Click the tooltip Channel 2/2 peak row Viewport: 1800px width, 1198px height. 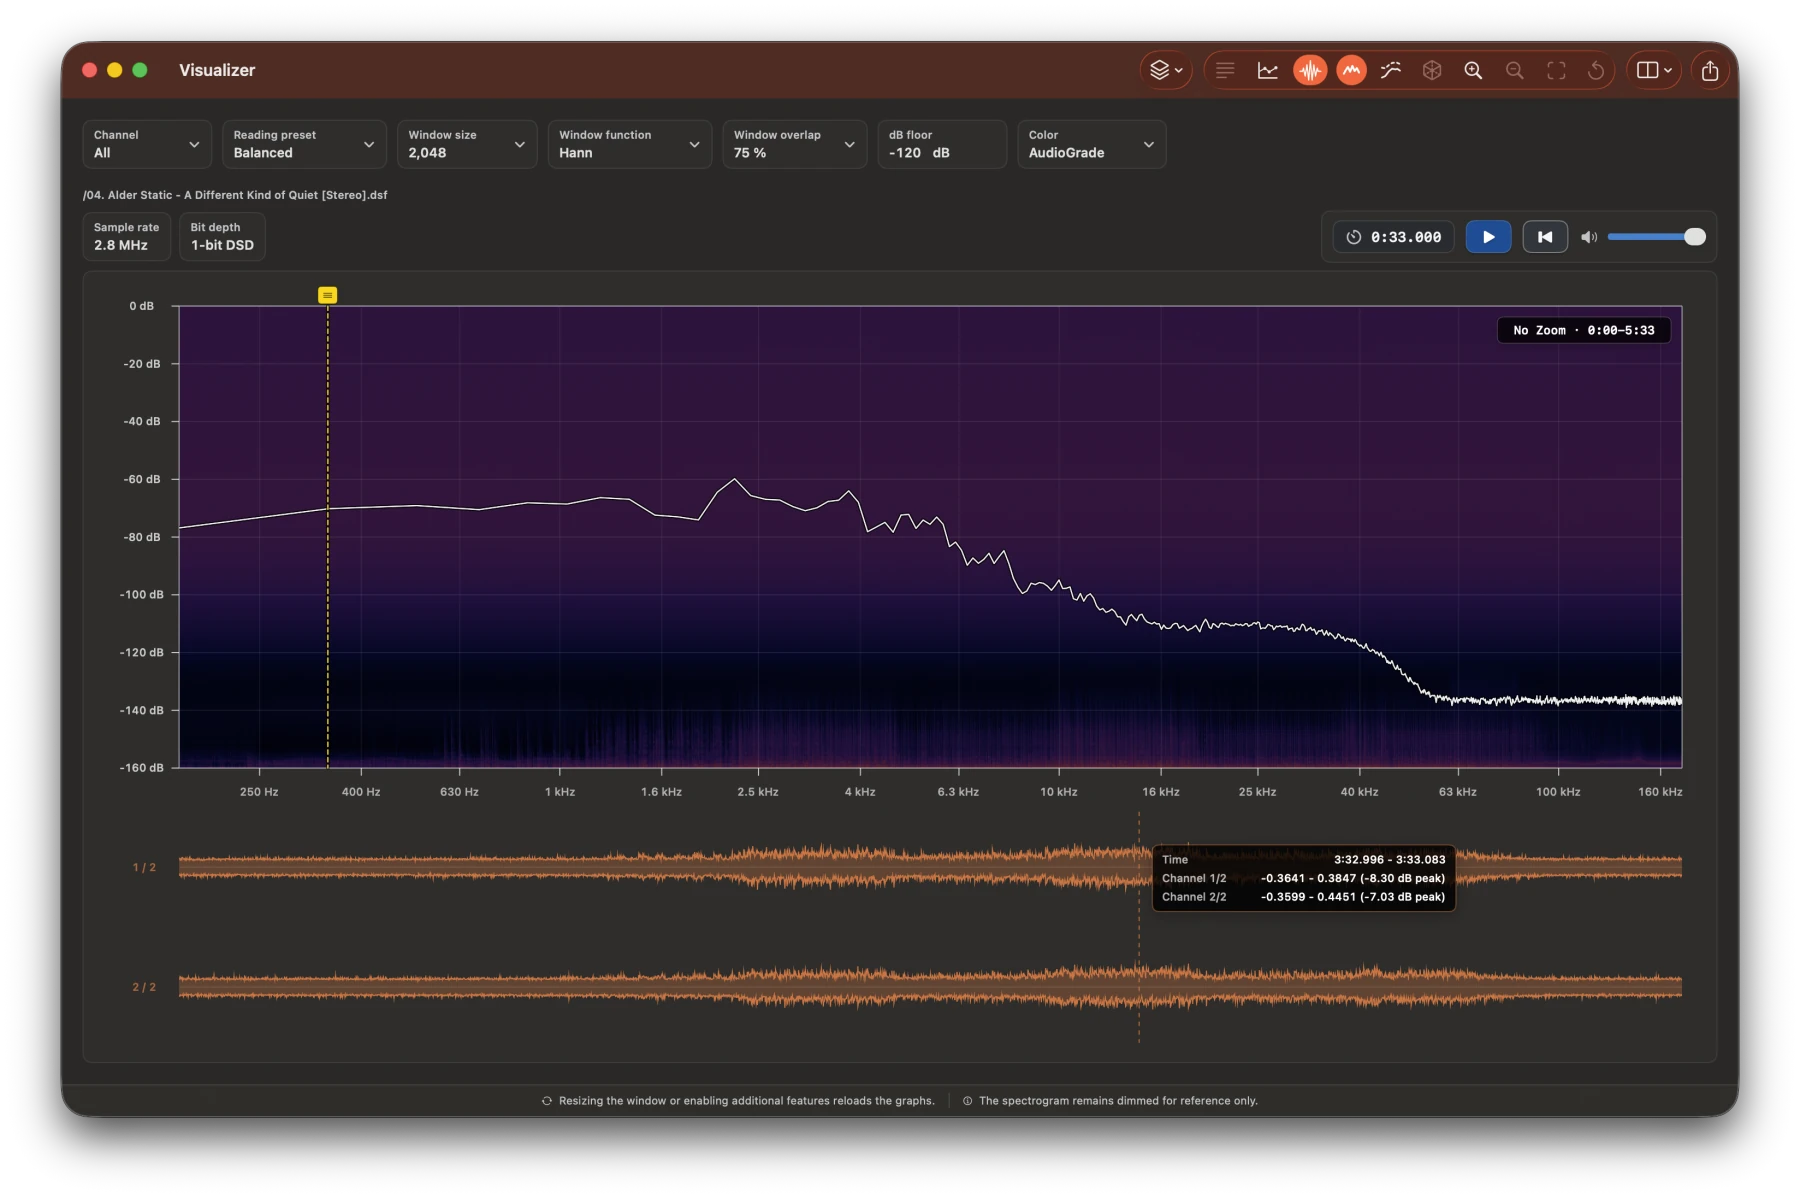1303,897
